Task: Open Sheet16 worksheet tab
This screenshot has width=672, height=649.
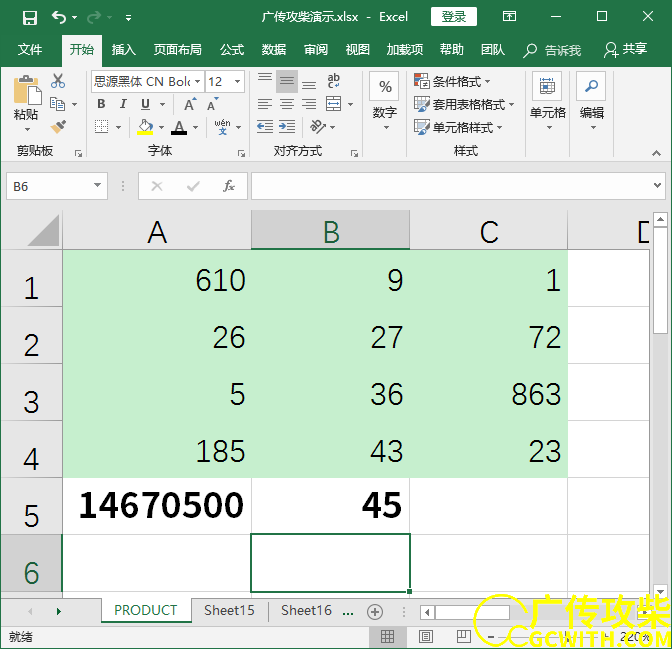Action: (306, 610)
